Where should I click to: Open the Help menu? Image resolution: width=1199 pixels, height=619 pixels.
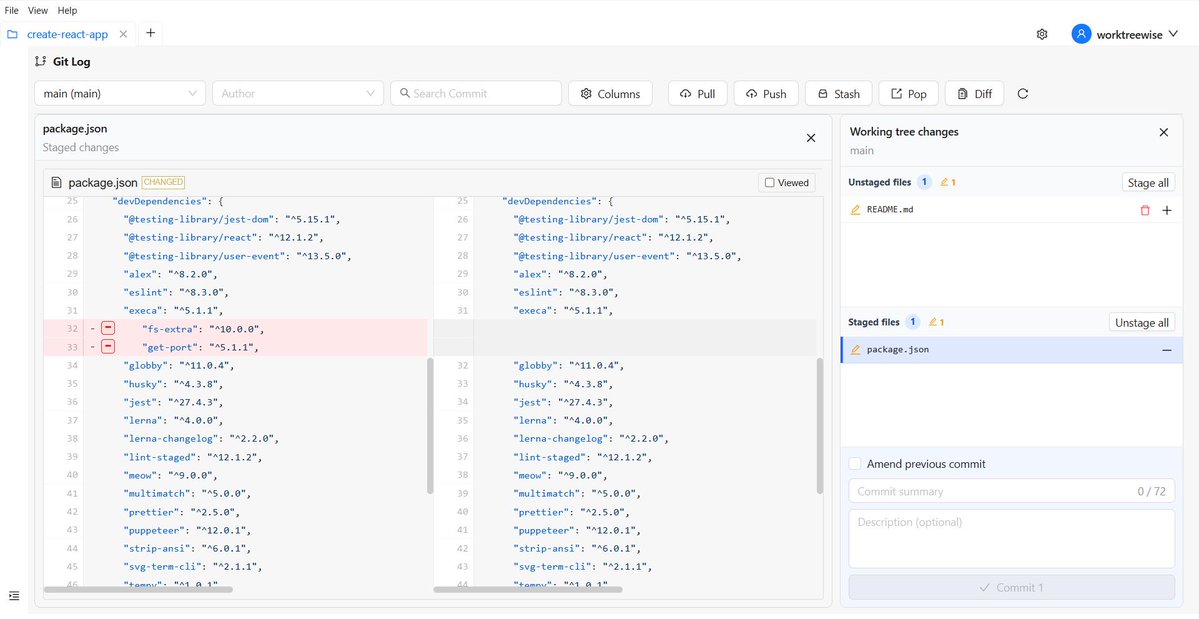coord(67,11)
